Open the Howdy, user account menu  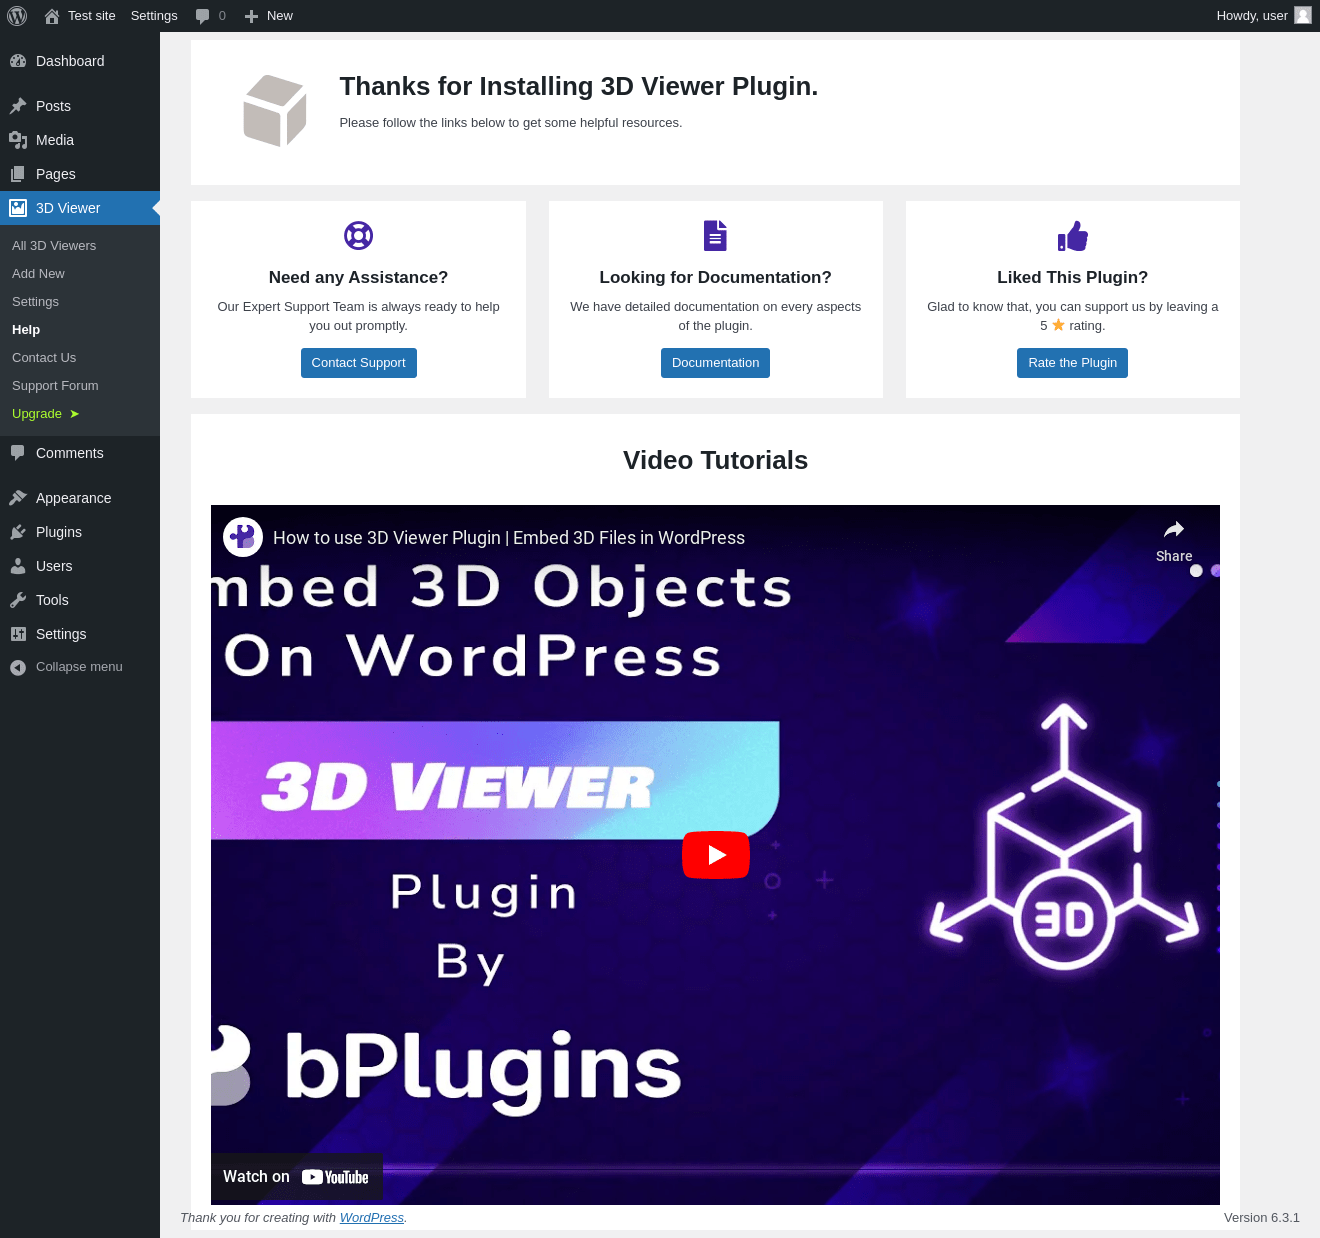1263,16
